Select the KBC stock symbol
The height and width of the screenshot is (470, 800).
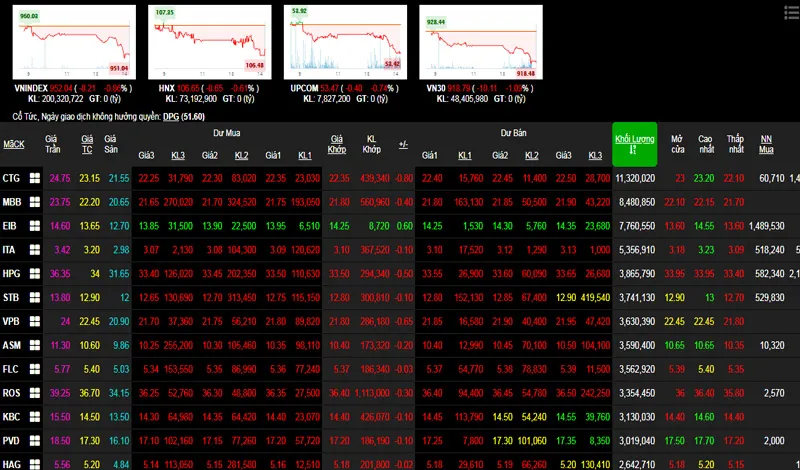click(x=11, y=416)
